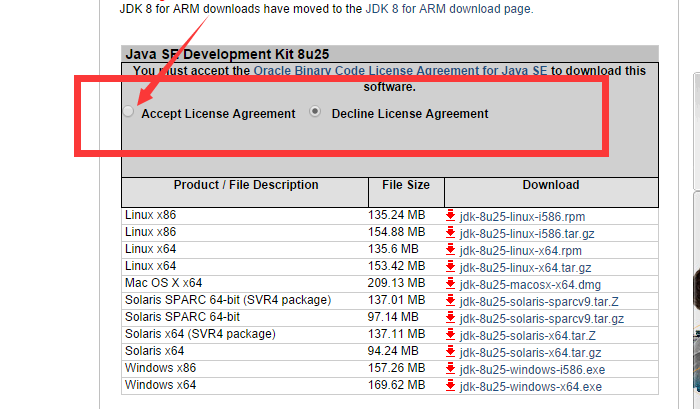This screenshot has height=409, width=700.
Task: Download jdk-8u25-solaris-x64.tar.gz
Action: tap(530, 353)
